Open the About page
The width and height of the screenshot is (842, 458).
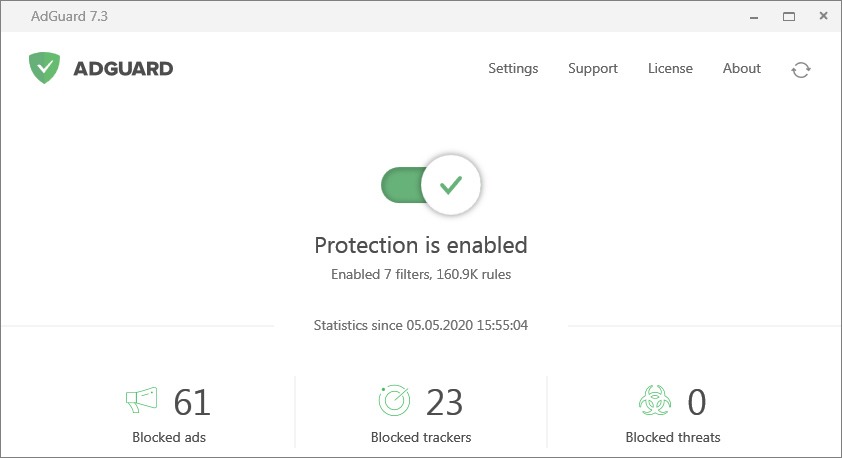point(742,68)
